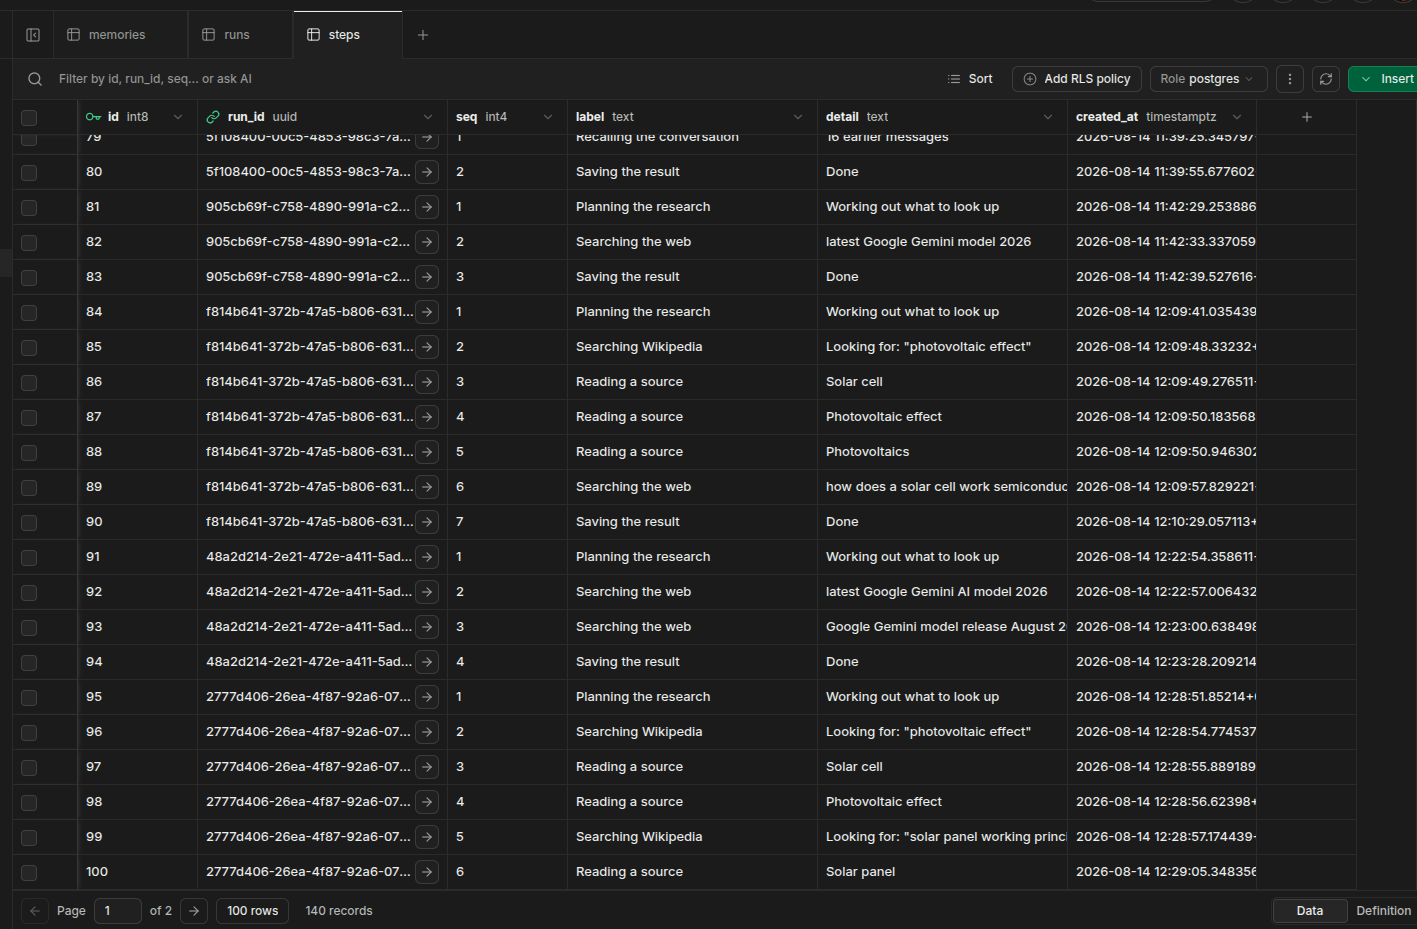Click the page number input field
Screen dimensions: 1417x929
coord(117,911)
